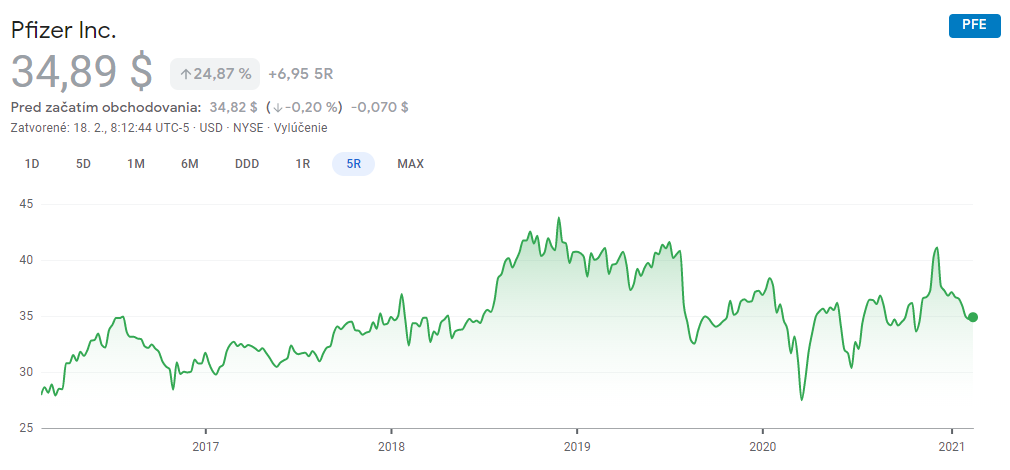The width and height of the screenshot is (1010, 470).
Task: Click the 2018 x-axis label
Action: 391,446
